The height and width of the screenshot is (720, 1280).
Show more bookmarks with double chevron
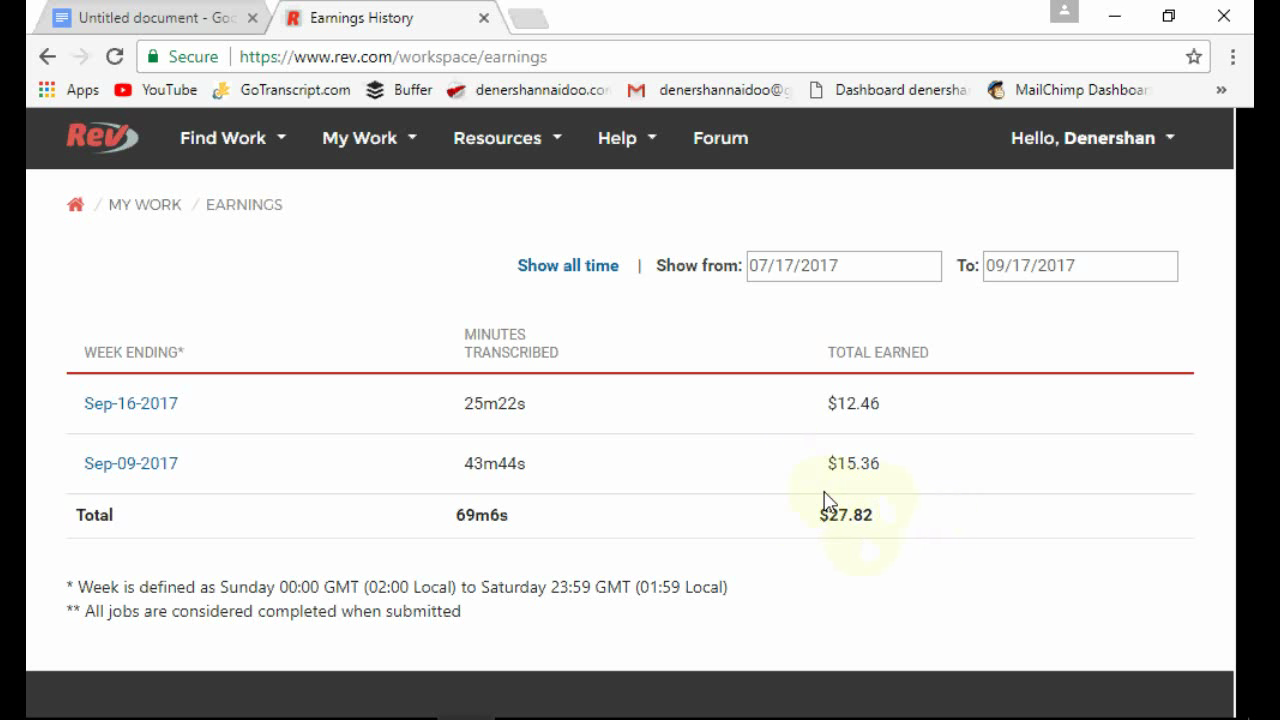coord(1221,90)
